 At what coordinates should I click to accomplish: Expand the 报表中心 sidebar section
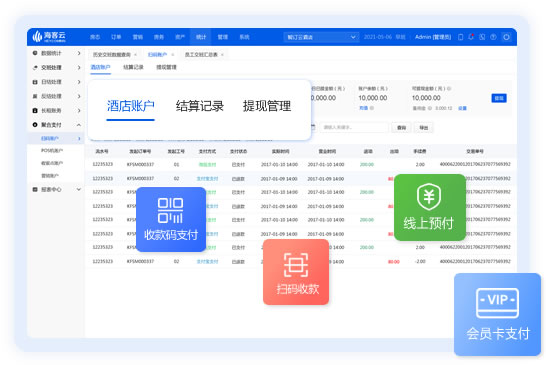57,189
